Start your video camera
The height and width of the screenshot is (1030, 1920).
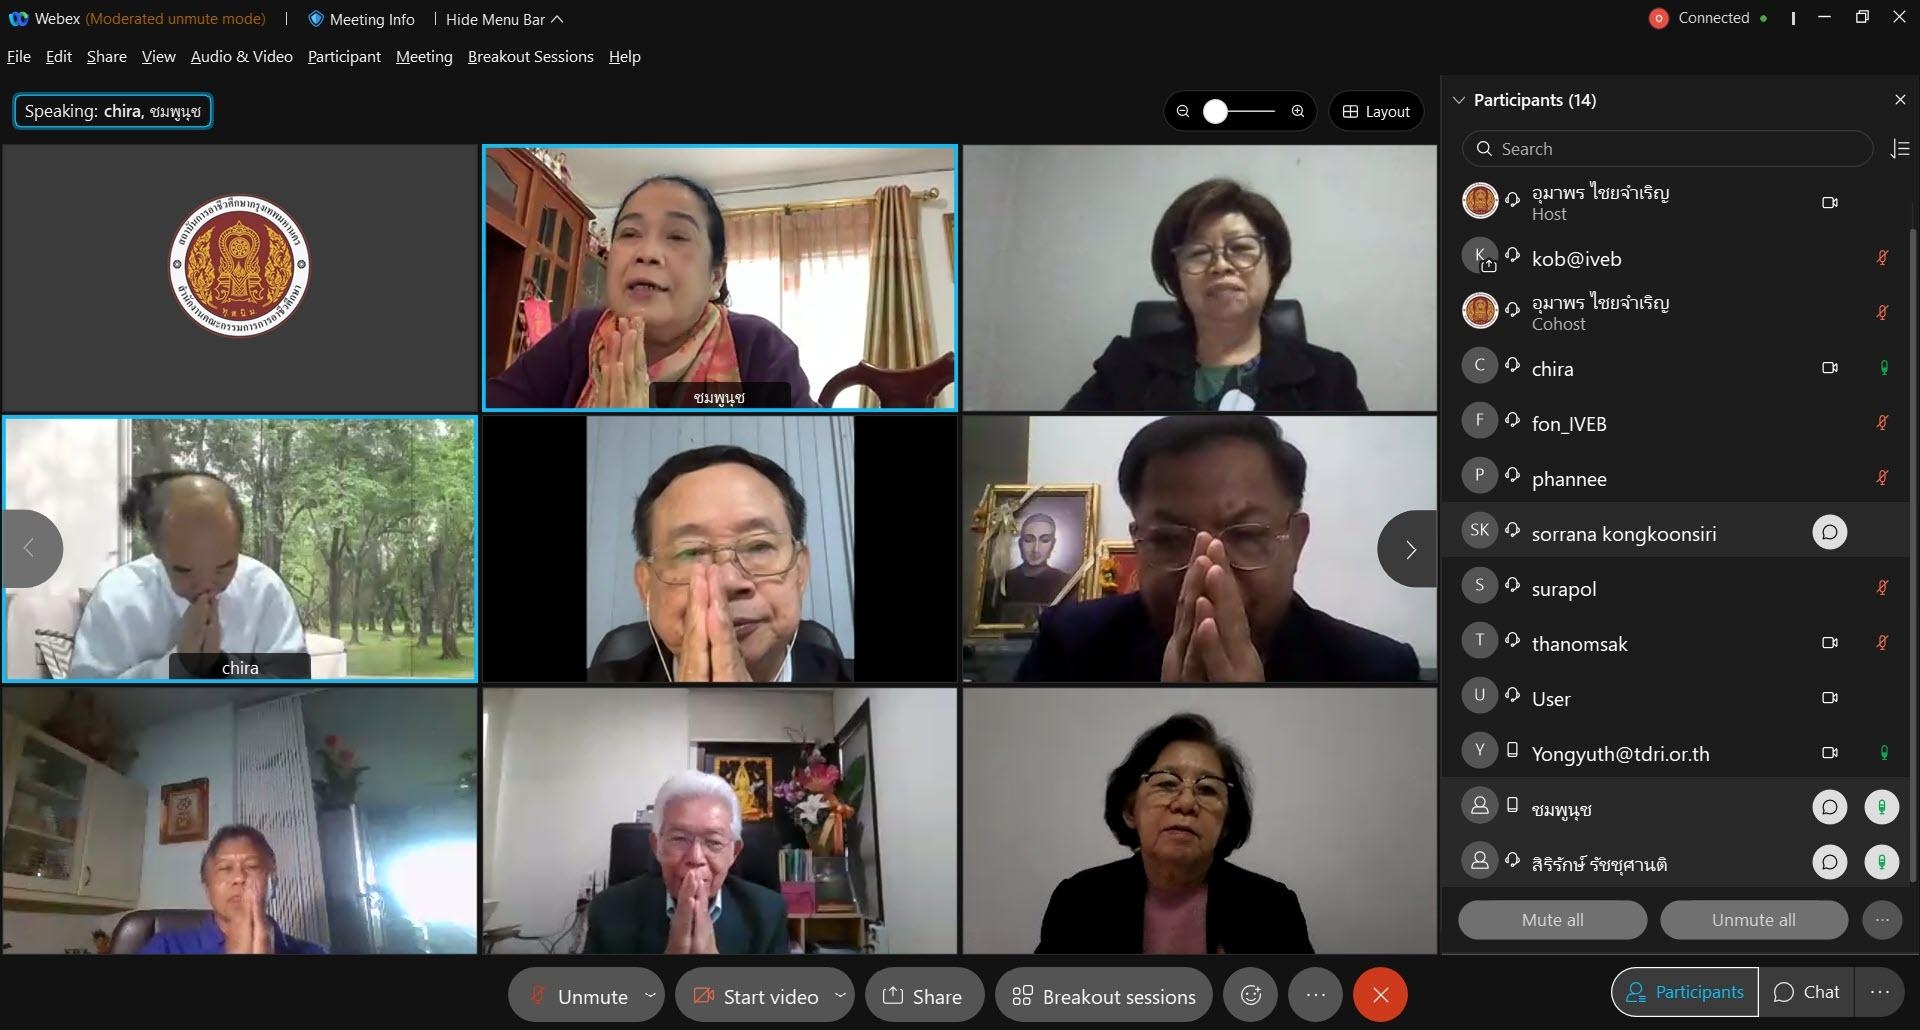pos(756,996)
